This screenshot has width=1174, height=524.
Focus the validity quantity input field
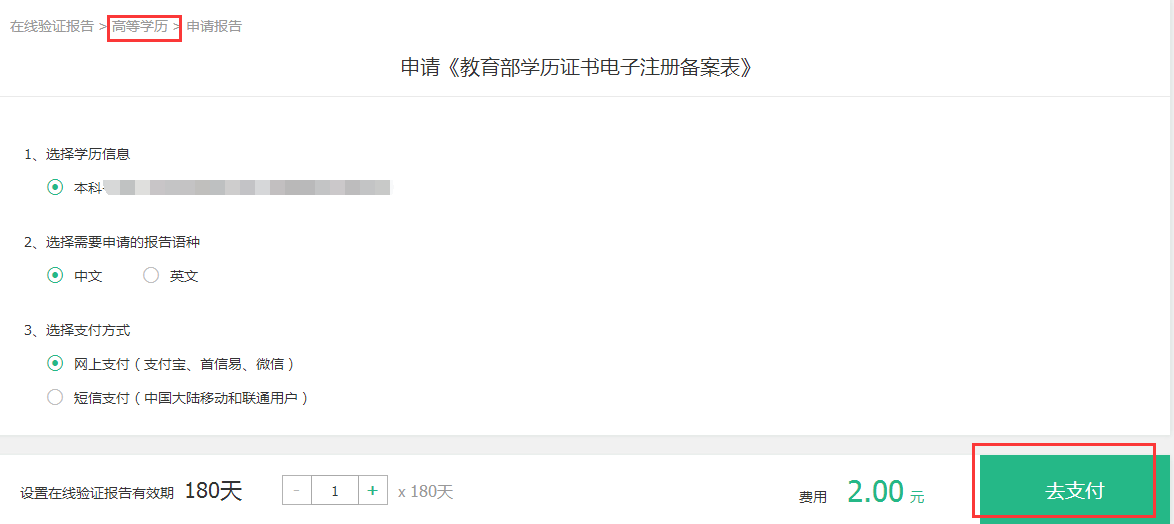coord(335,491)
